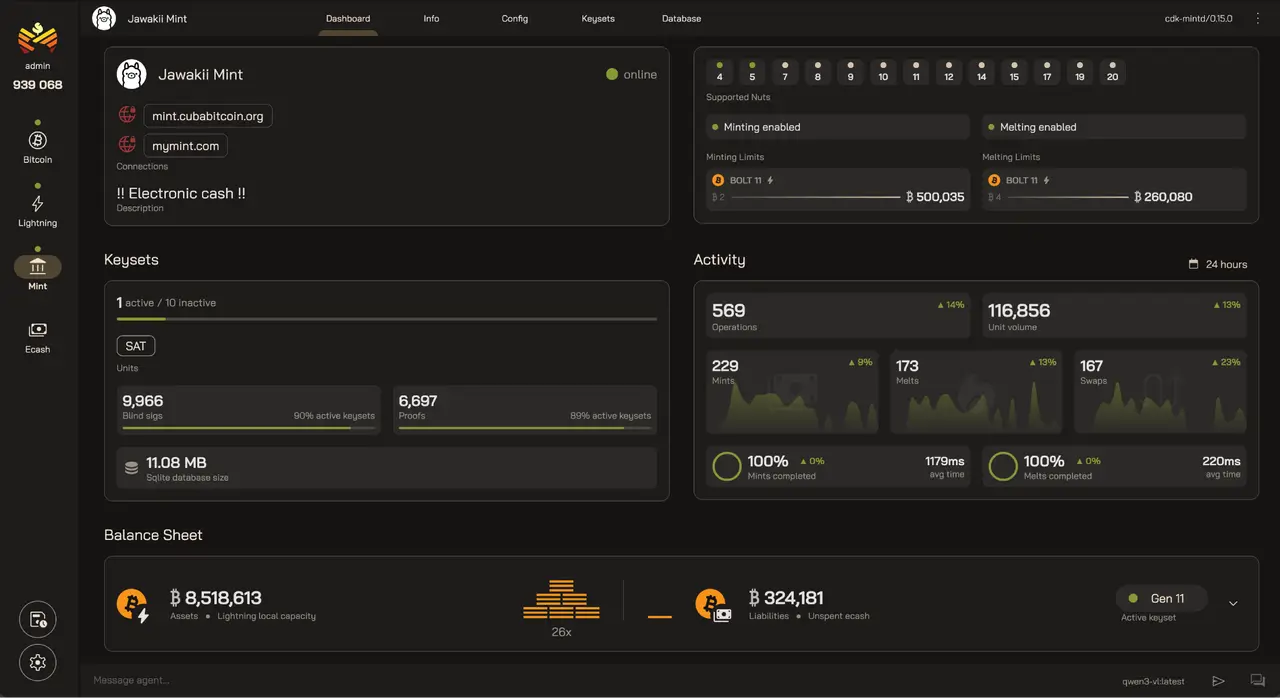This screenshot has height=698, width=1280.
Task: Select supported Nut 20 badge
Action: (1112, 72)
